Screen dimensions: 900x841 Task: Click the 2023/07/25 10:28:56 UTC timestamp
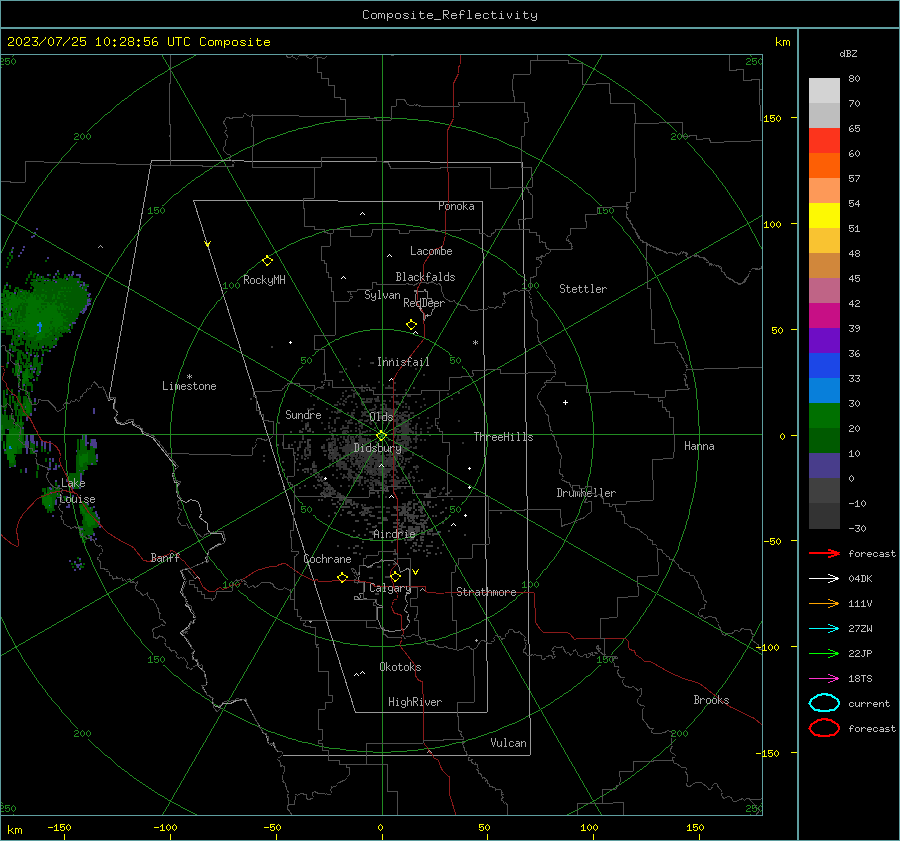[99, 41]
